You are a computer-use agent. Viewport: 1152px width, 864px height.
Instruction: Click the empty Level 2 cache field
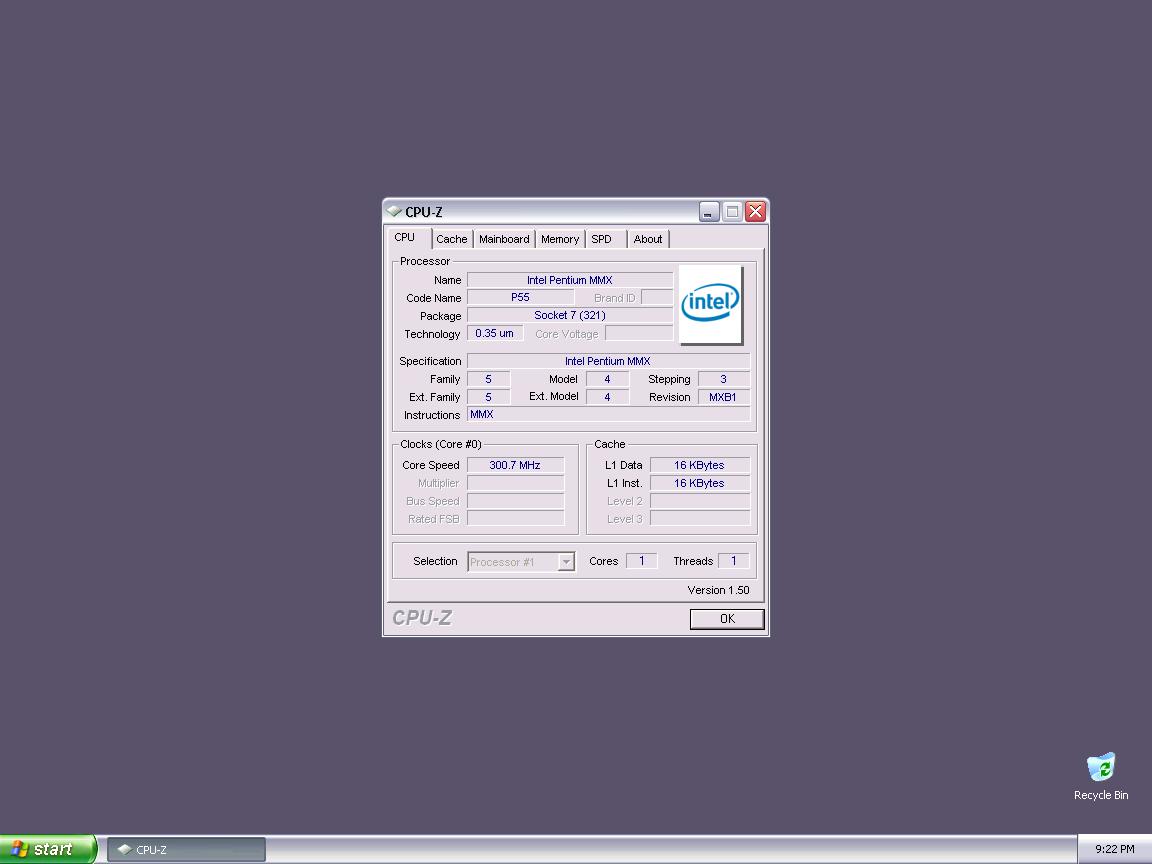tap(699, 501)
